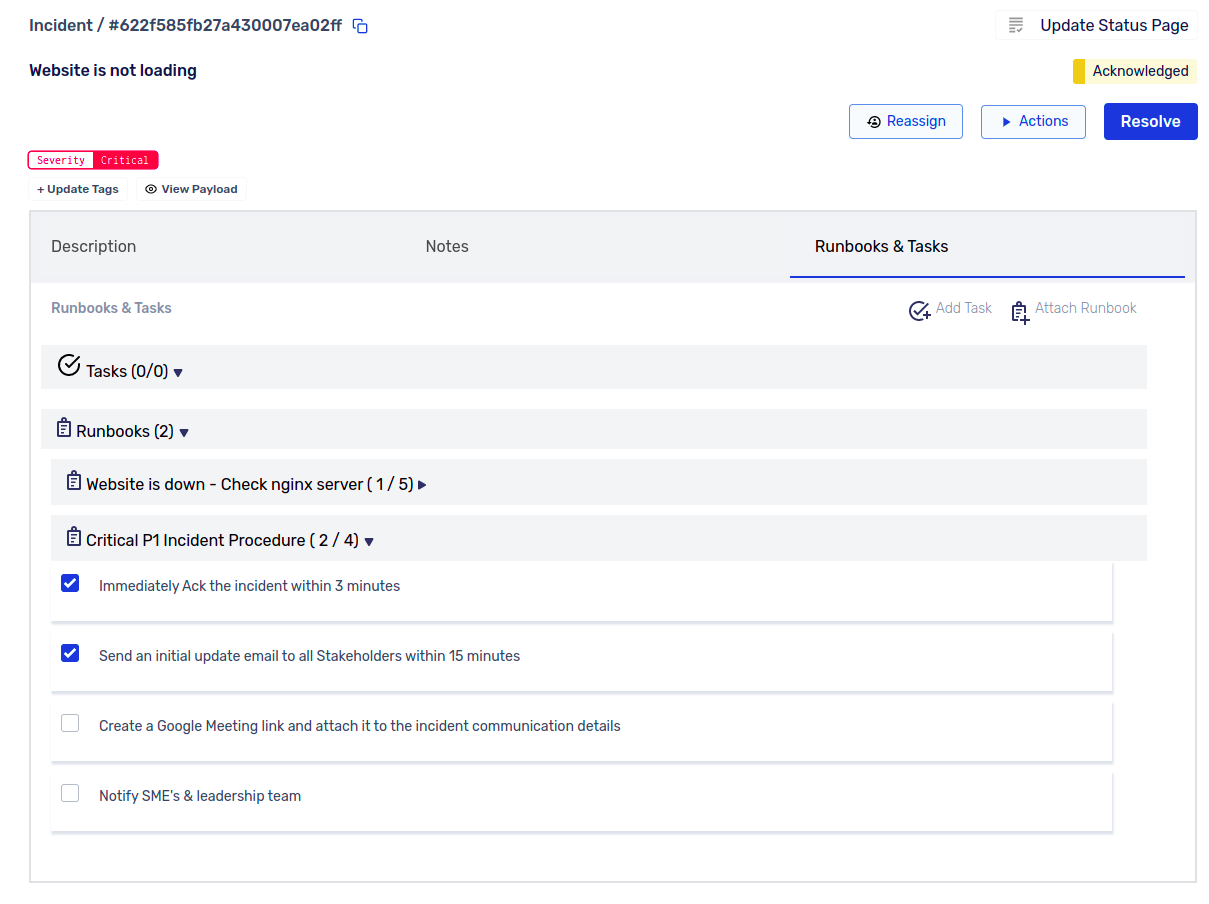Click the play triangle icon in Actions
This screenshot has height=904, width=1209.
click(x=1006, y=122)
